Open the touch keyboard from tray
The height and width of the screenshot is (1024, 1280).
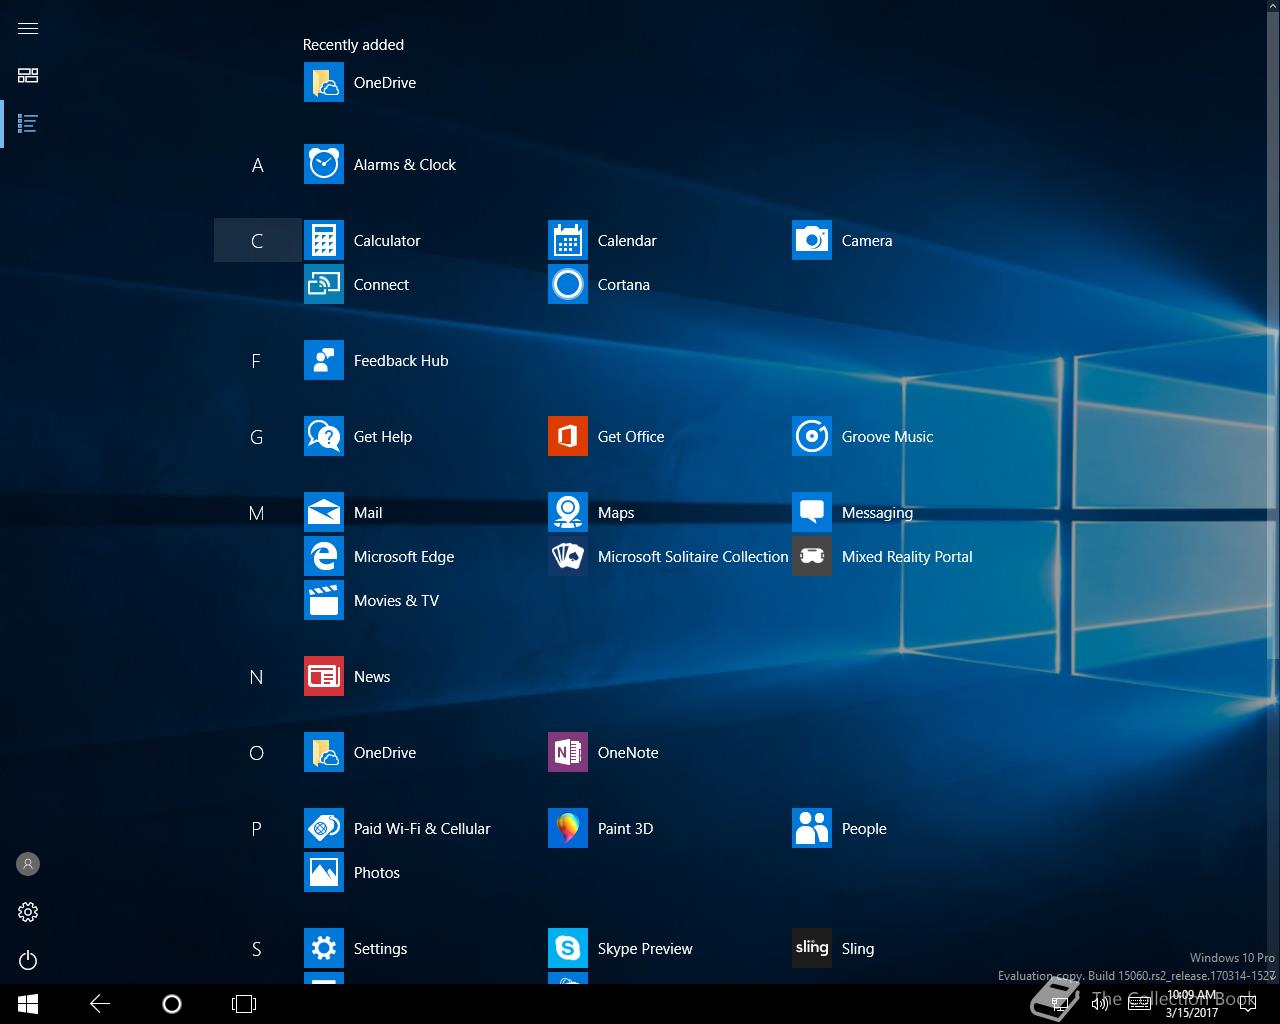pyautogui.click(x=1139, y=1004)
